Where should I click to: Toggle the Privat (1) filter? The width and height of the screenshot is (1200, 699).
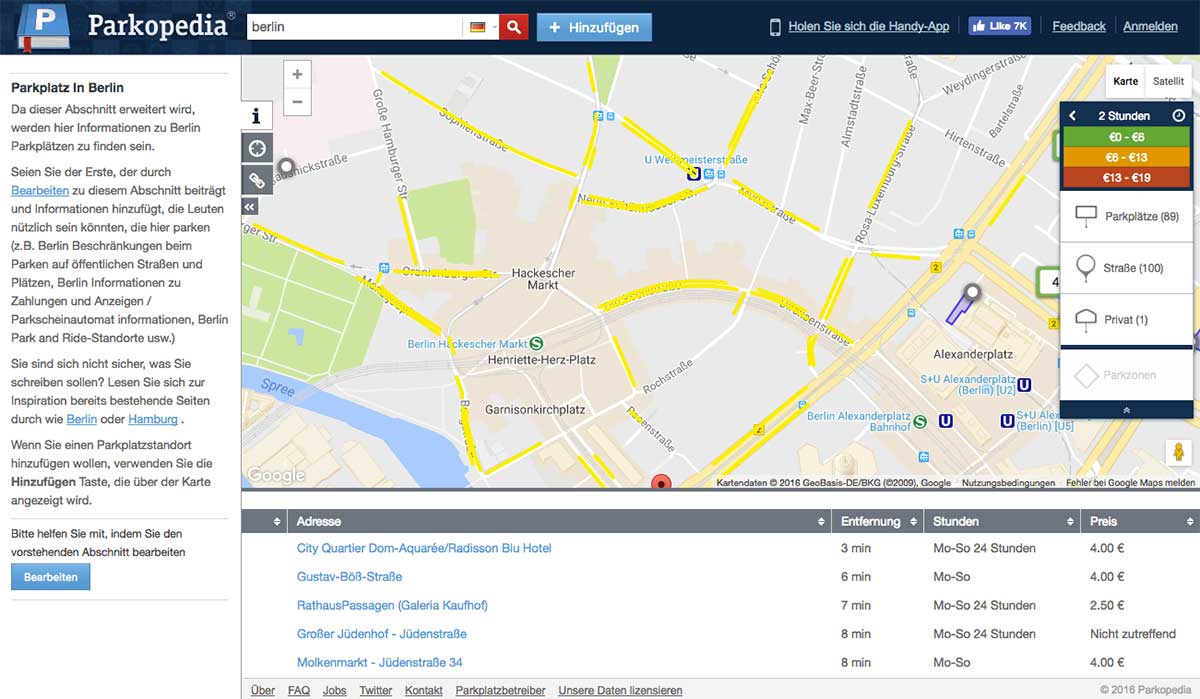pyautogui.click(x=1127, y=320)
